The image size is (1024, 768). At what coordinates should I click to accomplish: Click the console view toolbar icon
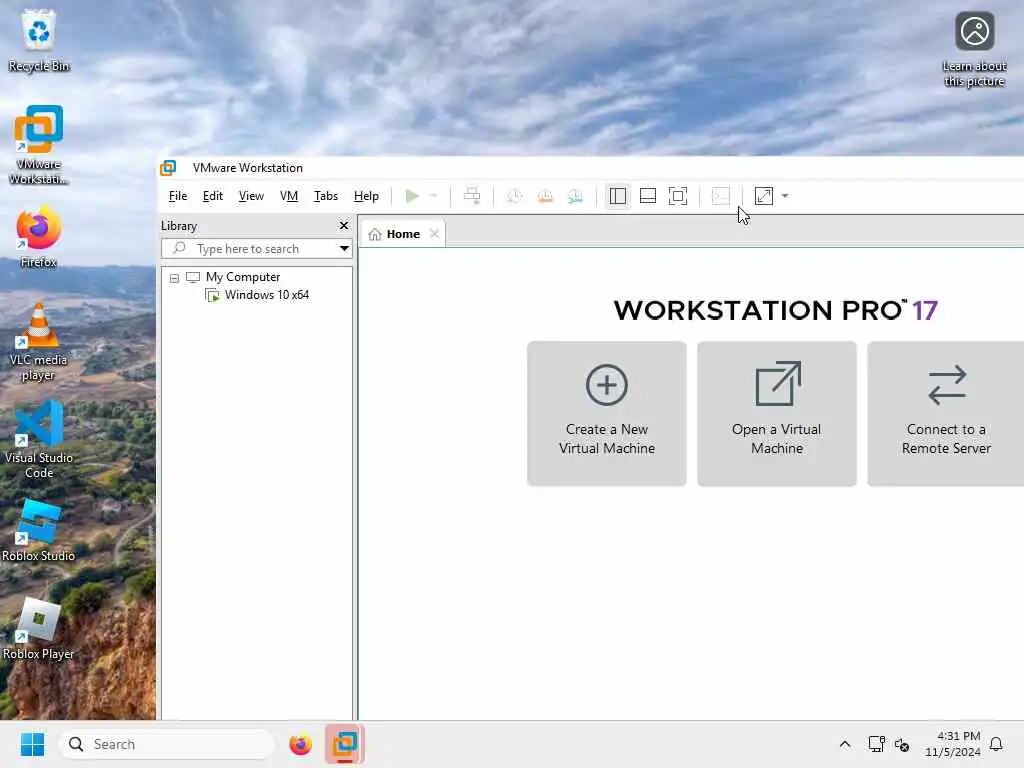(720, 196)
